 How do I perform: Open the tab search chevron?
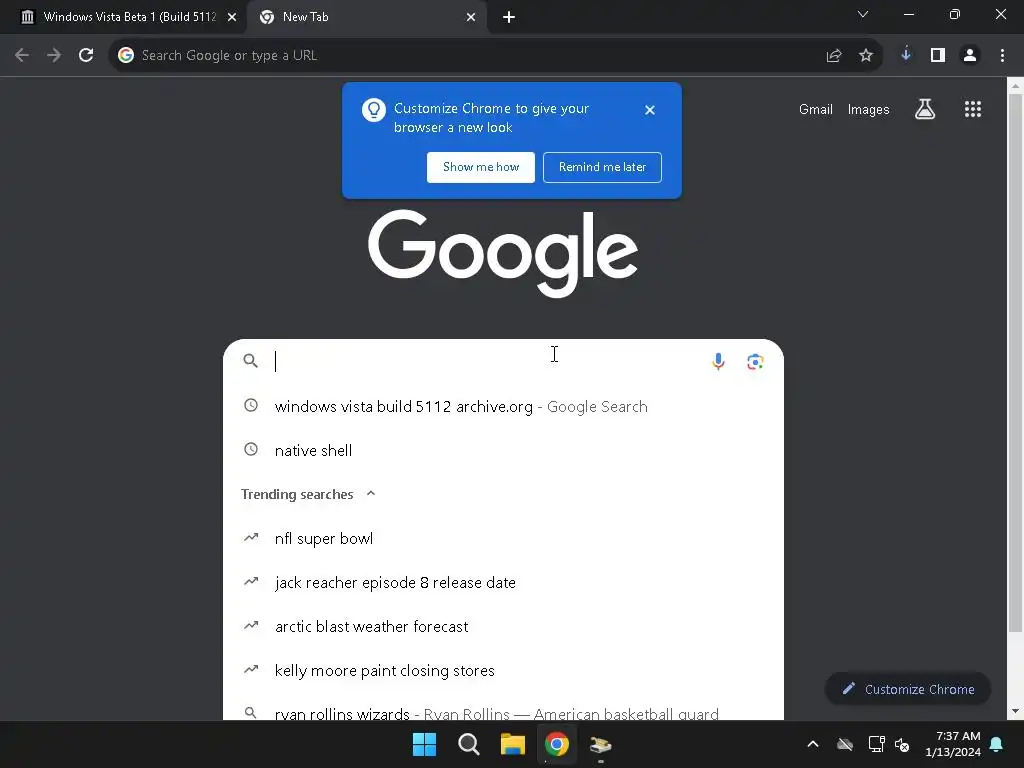(862, 14)
